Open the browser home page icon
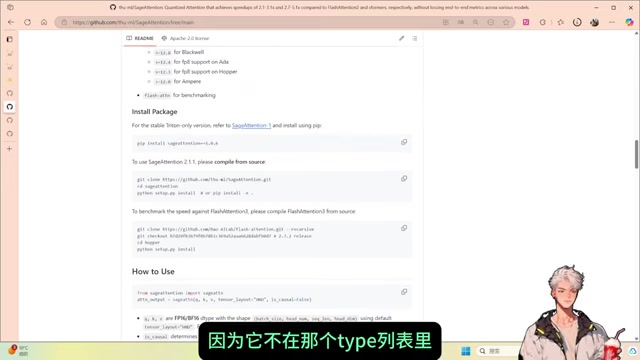Viewport: 640px width, 360px height. (44, 22)
